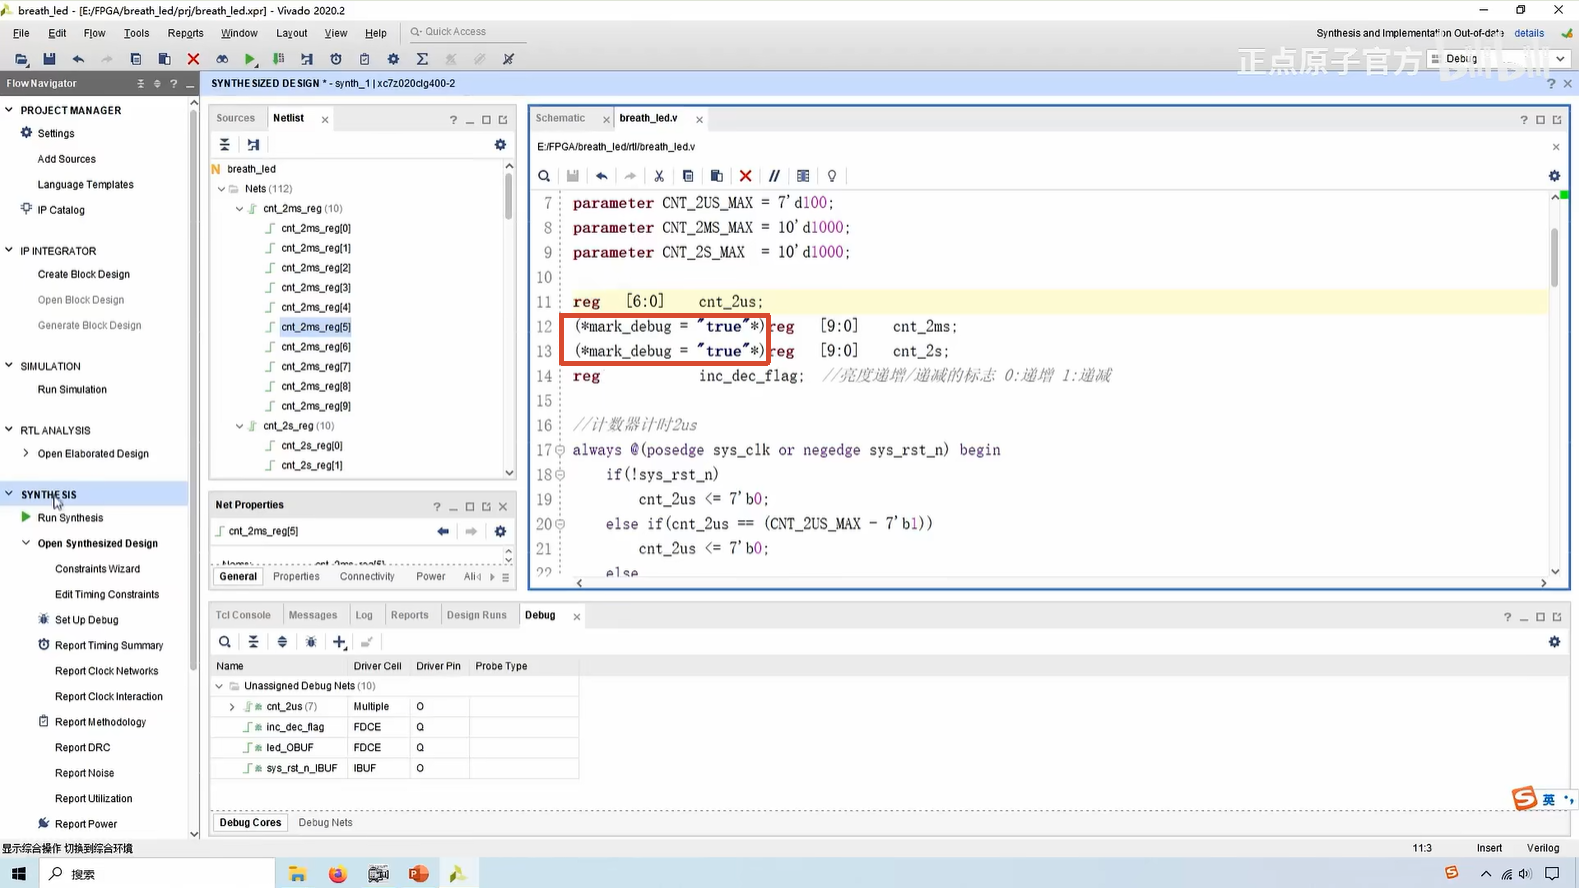Click the Cut scissors icon in editor toolbar
Screen dimensions: 1579x888
tap(659, 176)
